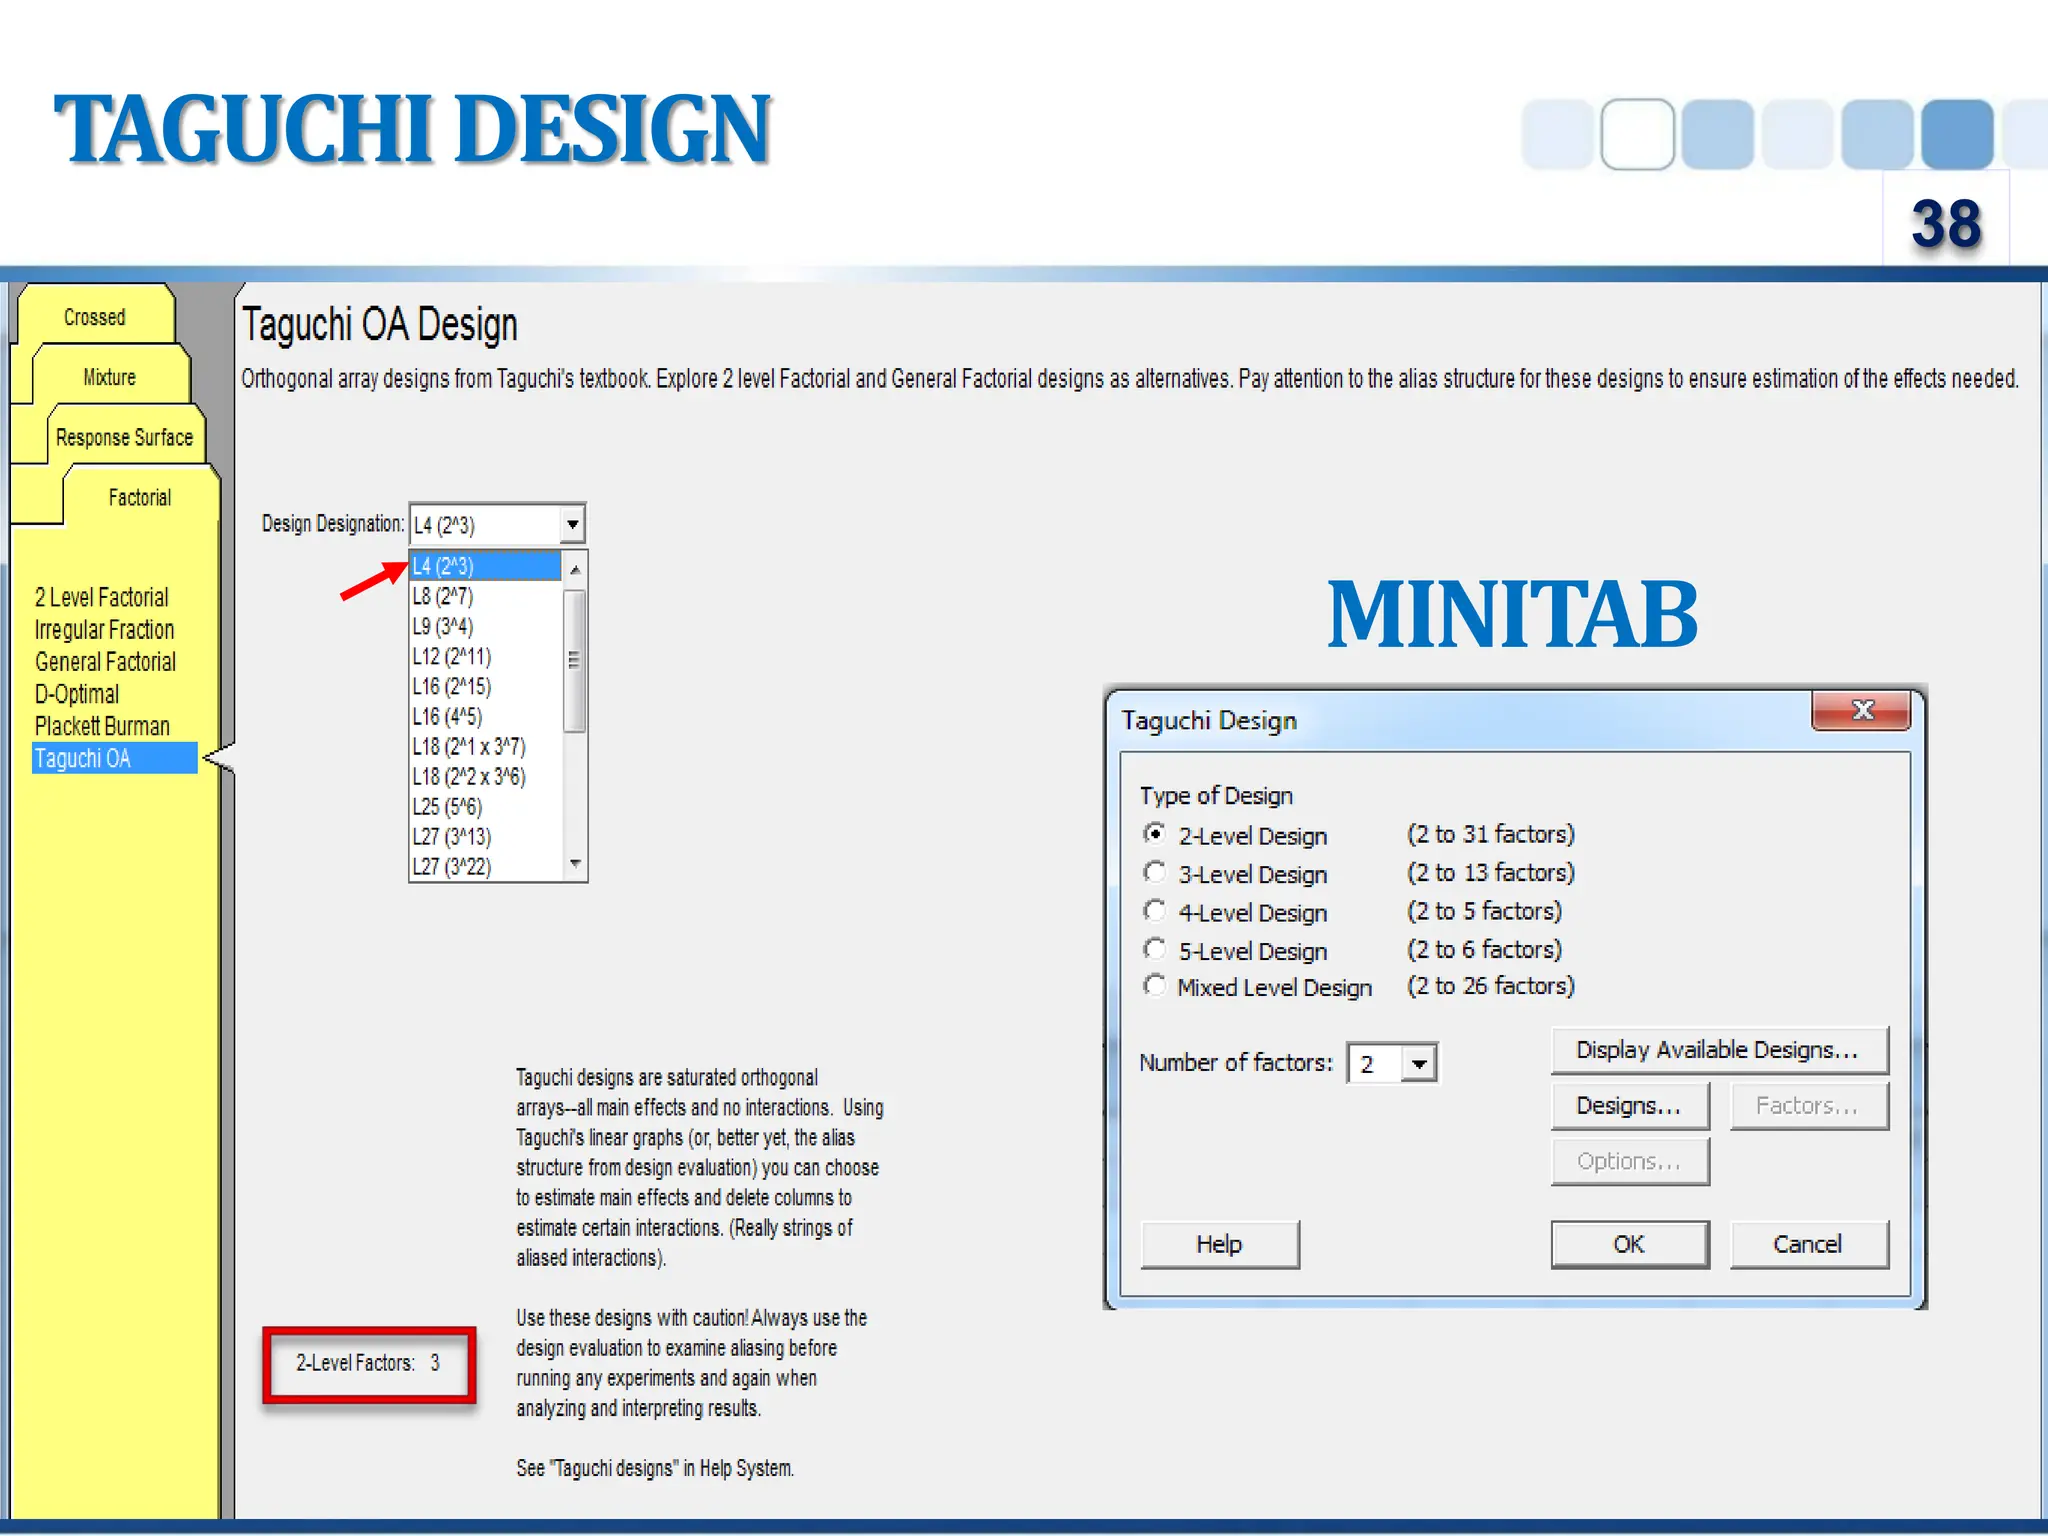
Task: Select Plackett Burman in the design list
Action: [x=102, y=726]
